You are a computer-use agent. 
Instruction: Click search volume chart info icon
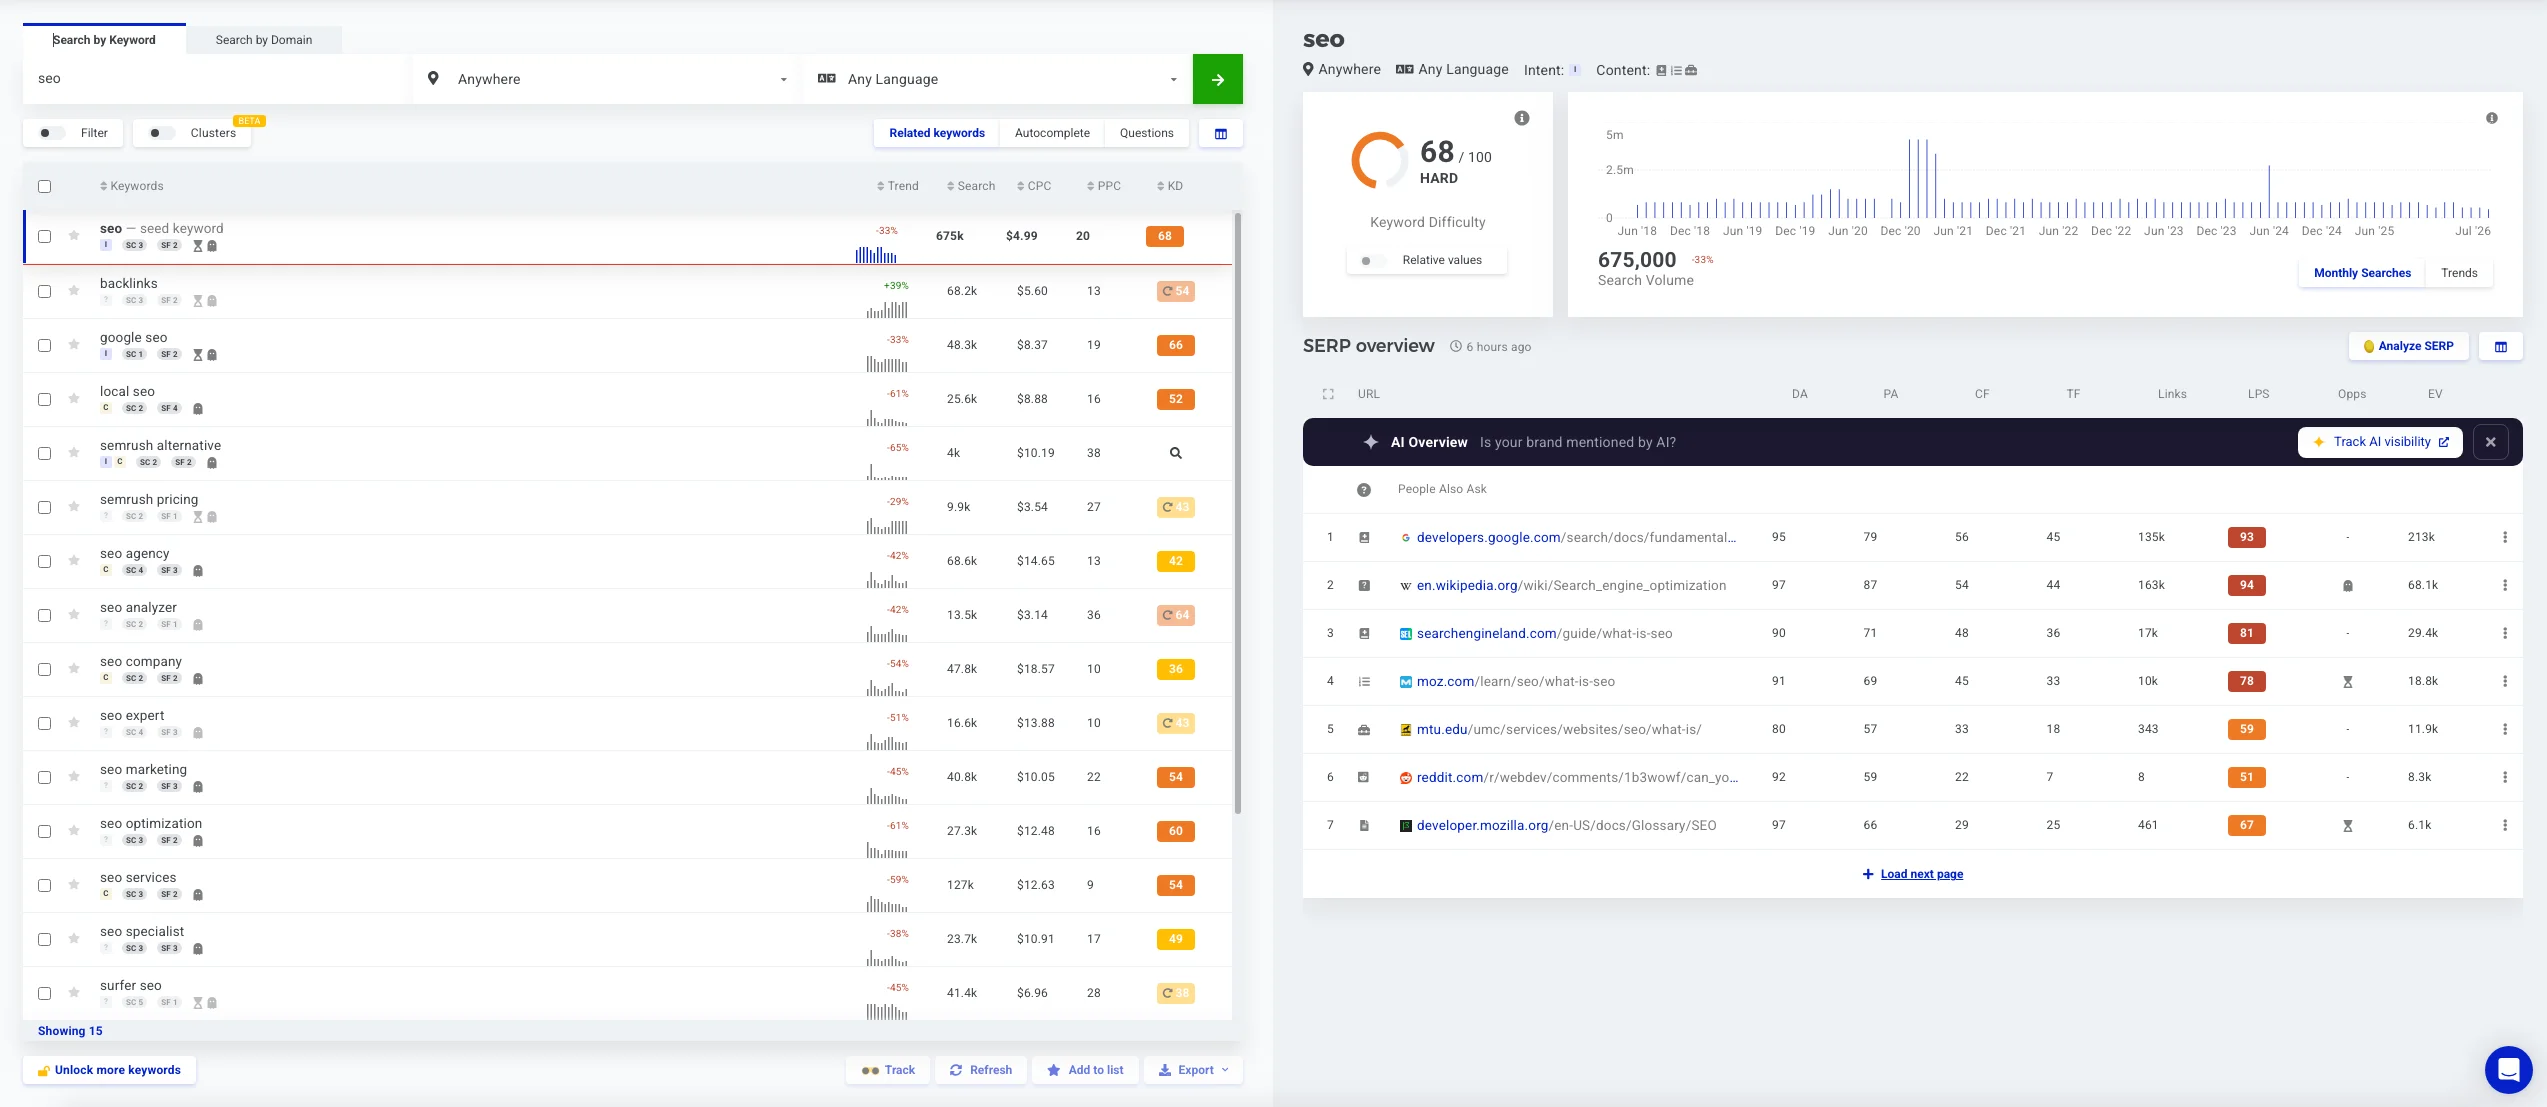2492,118
